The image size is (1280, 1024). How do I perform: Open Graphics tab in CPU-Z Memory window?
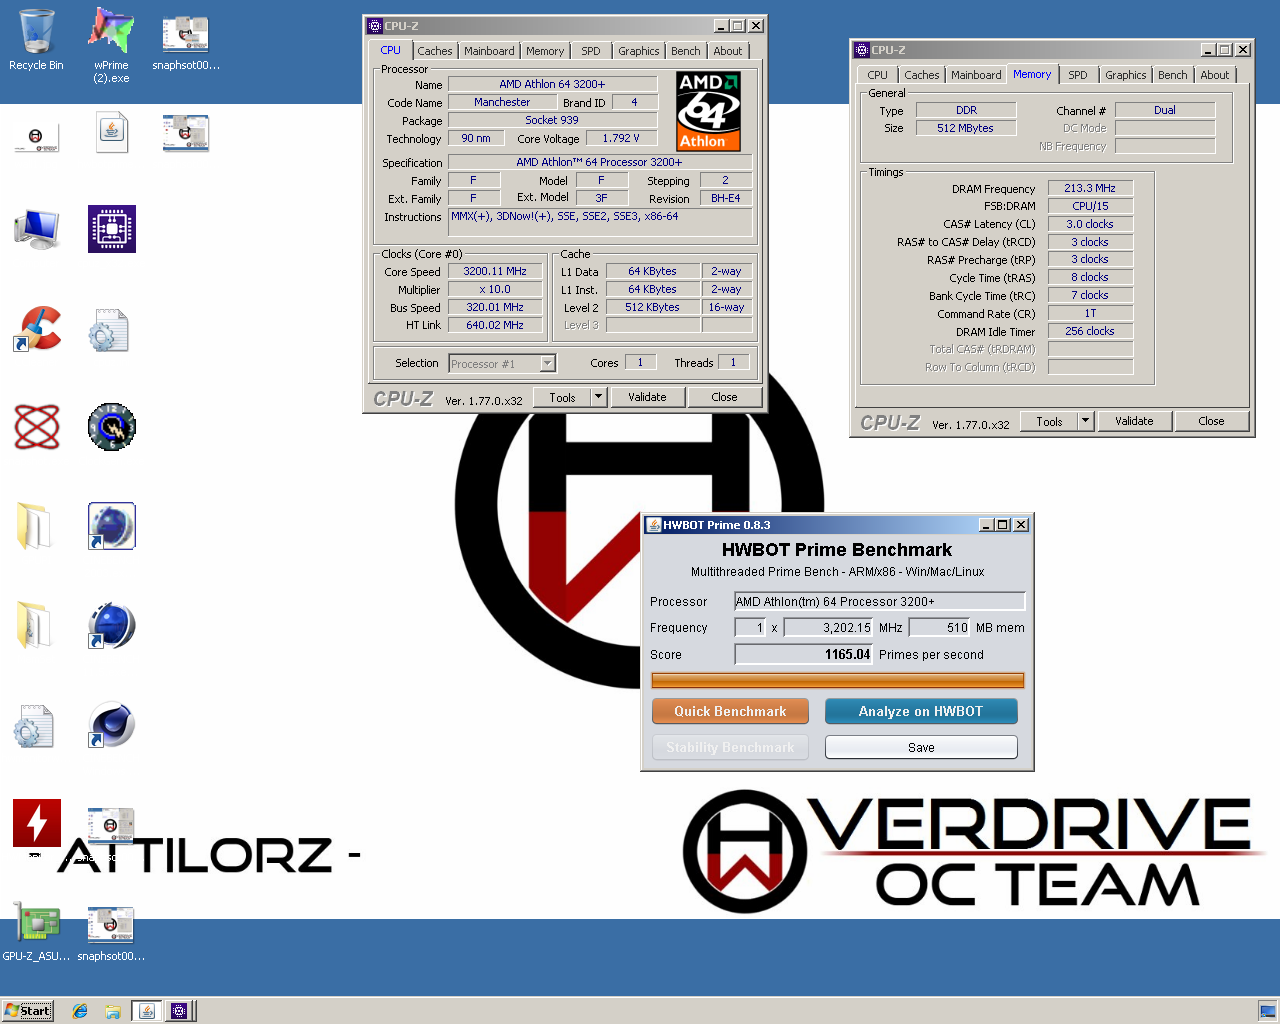[x=1126, y=75]
